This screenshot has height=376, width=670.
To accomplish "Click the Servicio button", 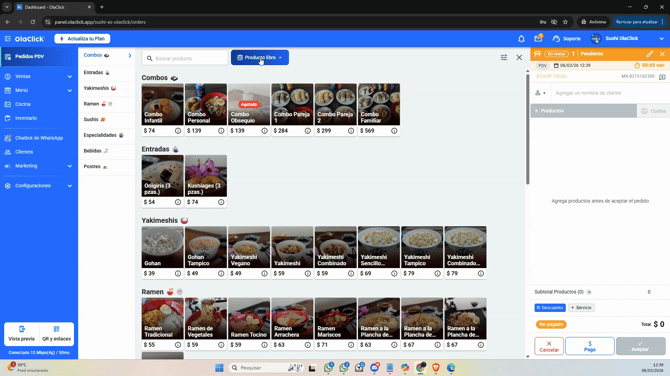I will tap(581, 308).
